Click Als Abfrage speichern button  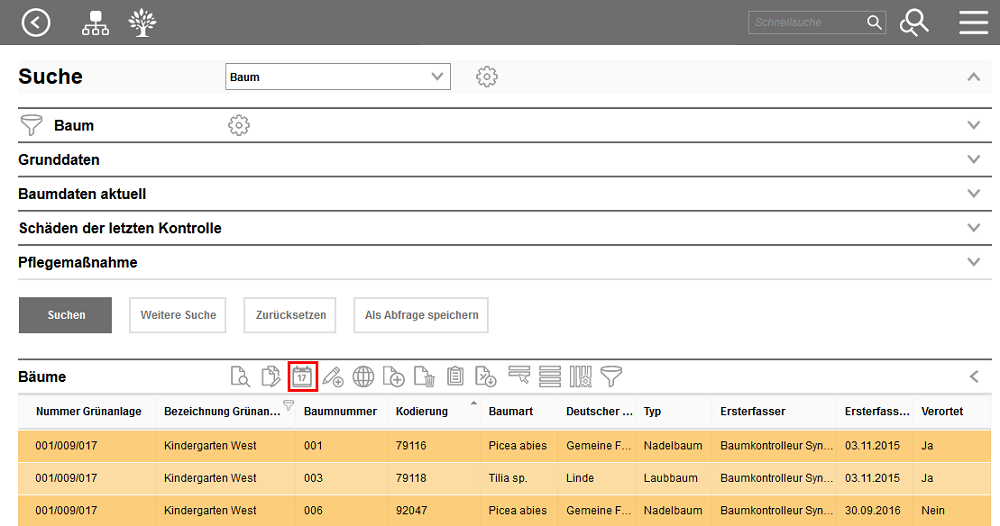click(421, 315)
